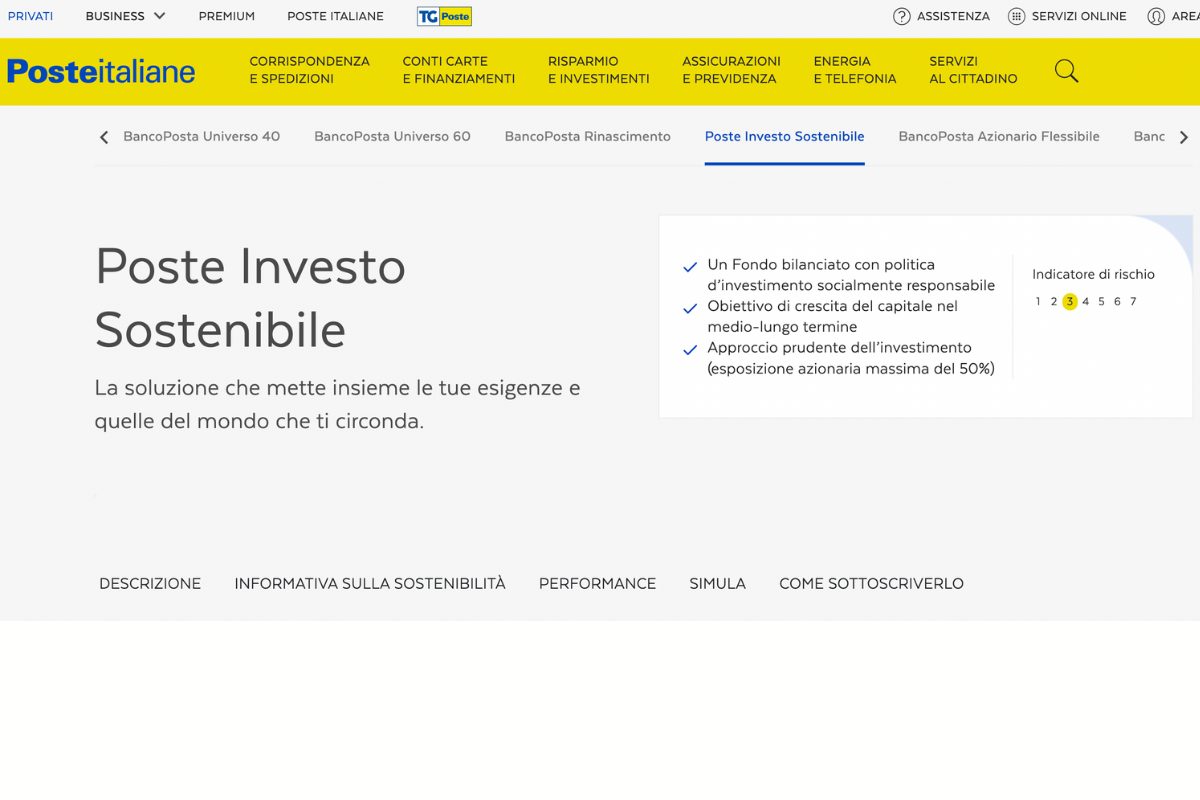Click the Posteitaliane logo
The width and height of the screenshot is (1200, 800).
101,70
